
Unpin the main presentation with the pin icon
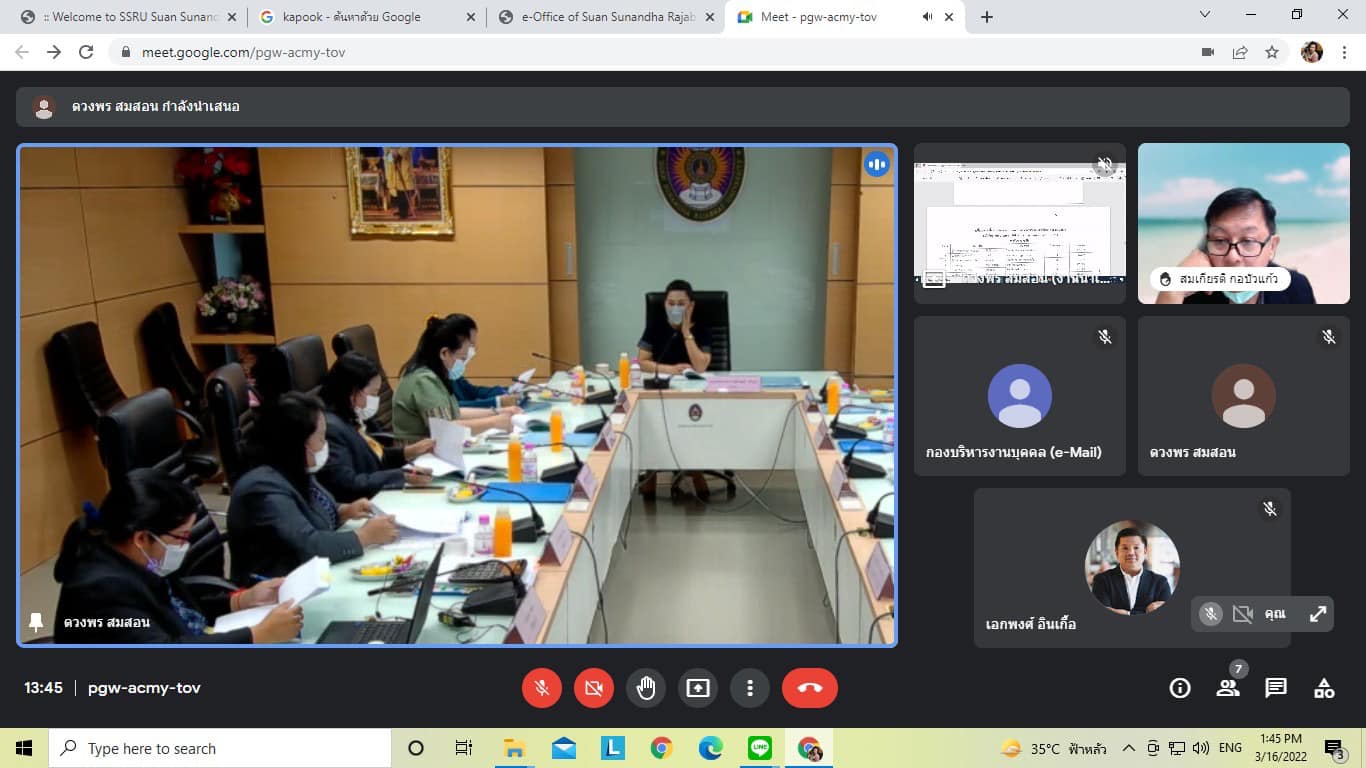36,622
